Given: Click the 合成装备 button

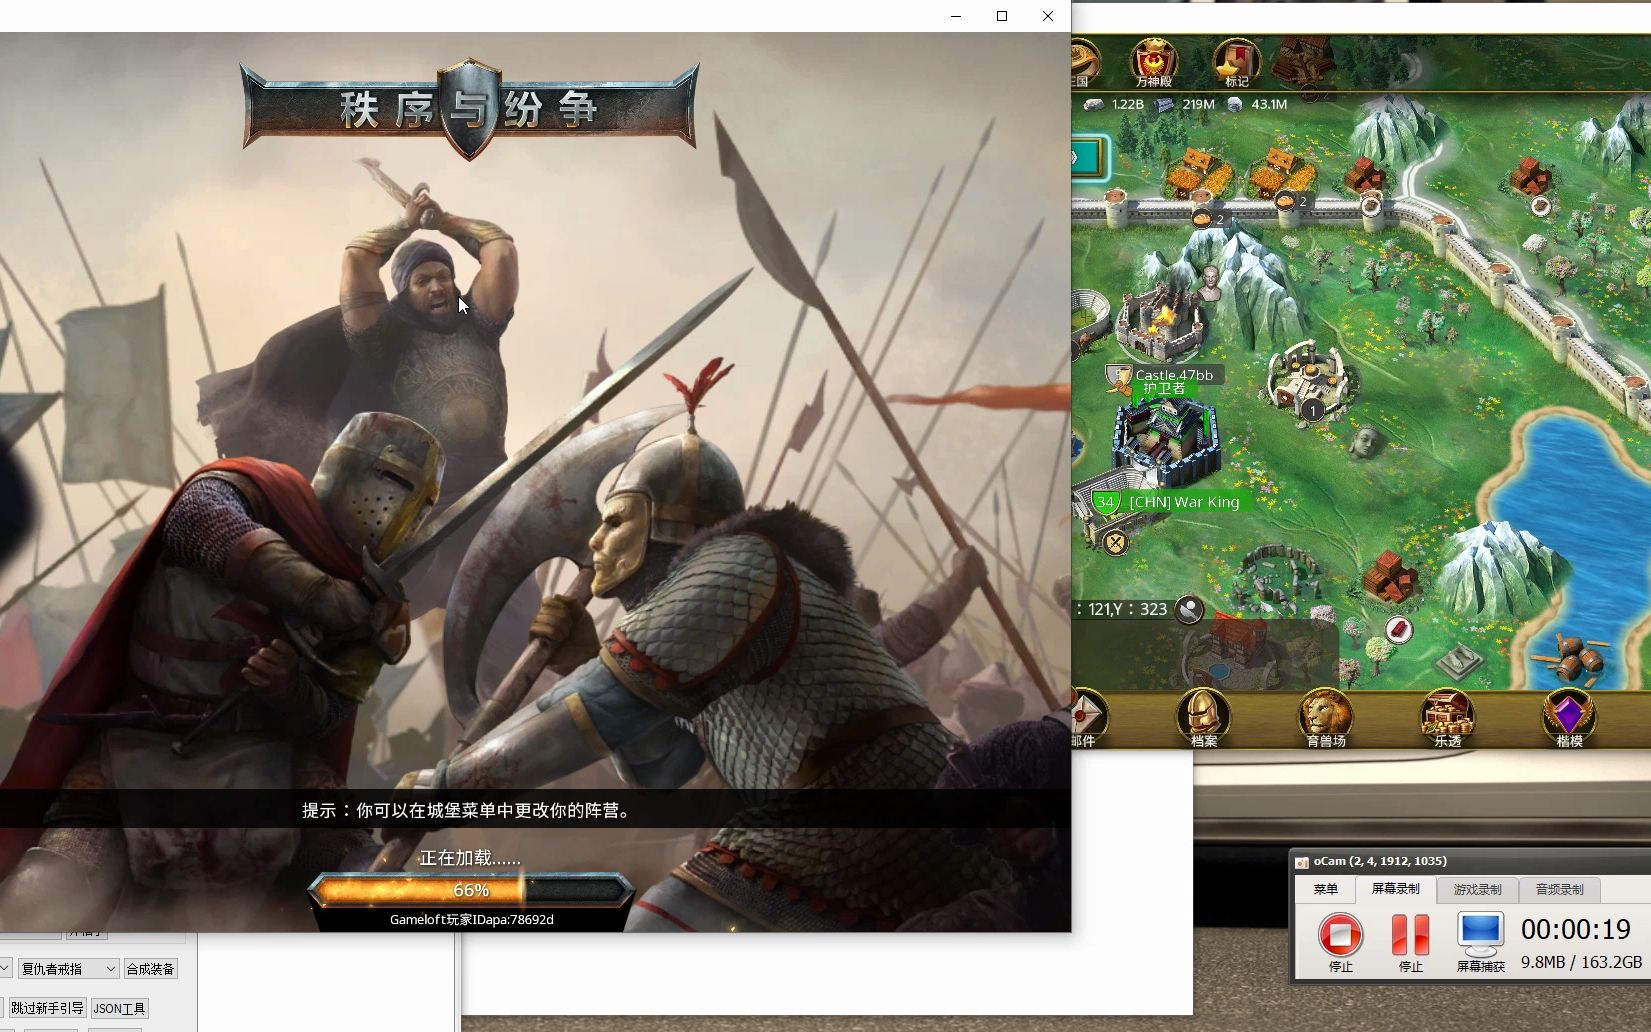Looking at the screenshot, I should [150, 969].
